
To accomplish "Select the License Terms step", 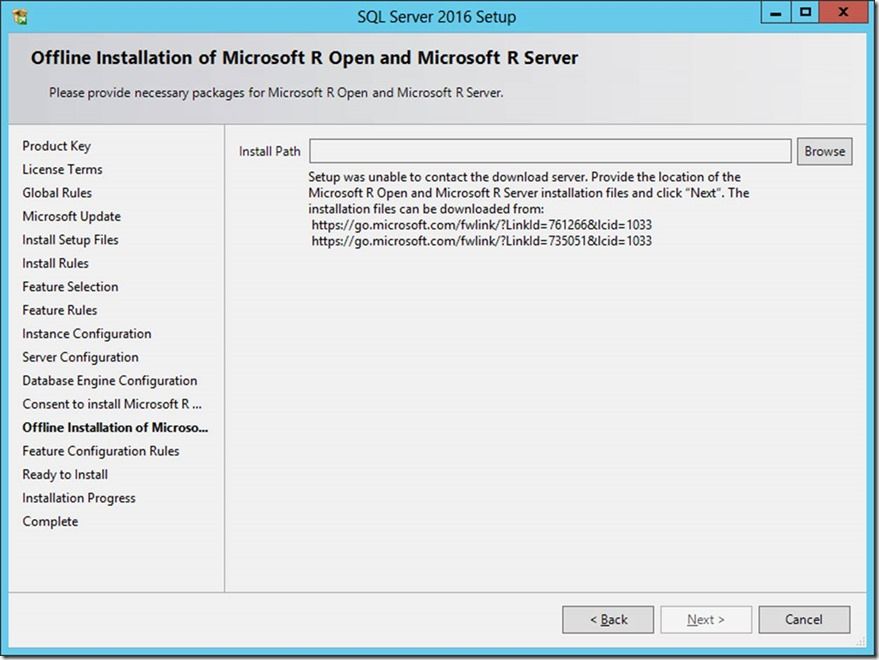I will click(x=62, y=169).
